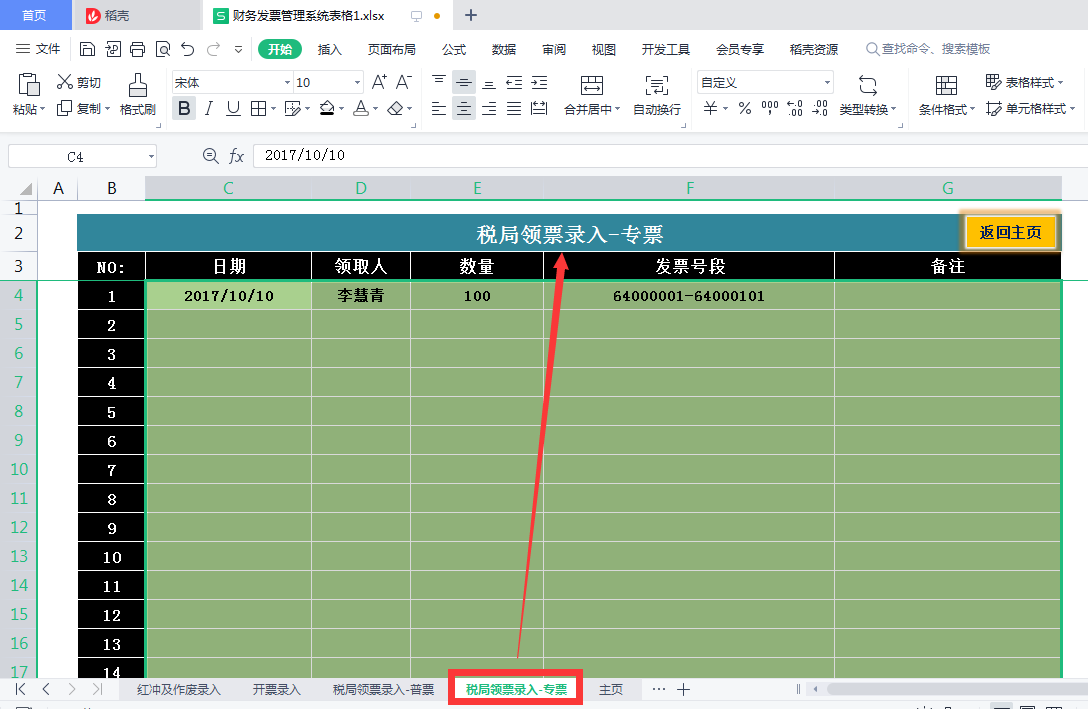Go to the 首页 home tab

coord(35,15)
